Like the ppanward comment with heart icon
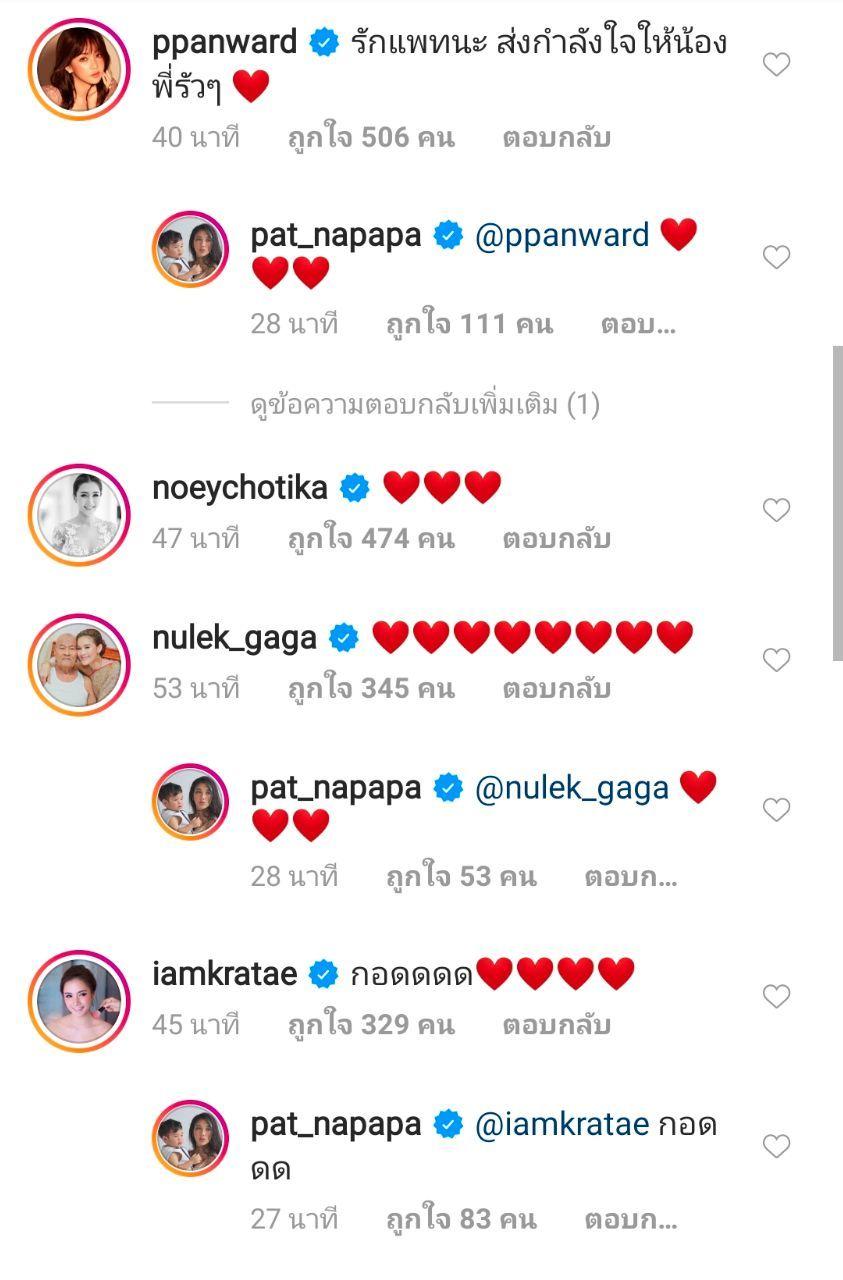The width and height of the screenshot is (843, 1280). (776, 66)
